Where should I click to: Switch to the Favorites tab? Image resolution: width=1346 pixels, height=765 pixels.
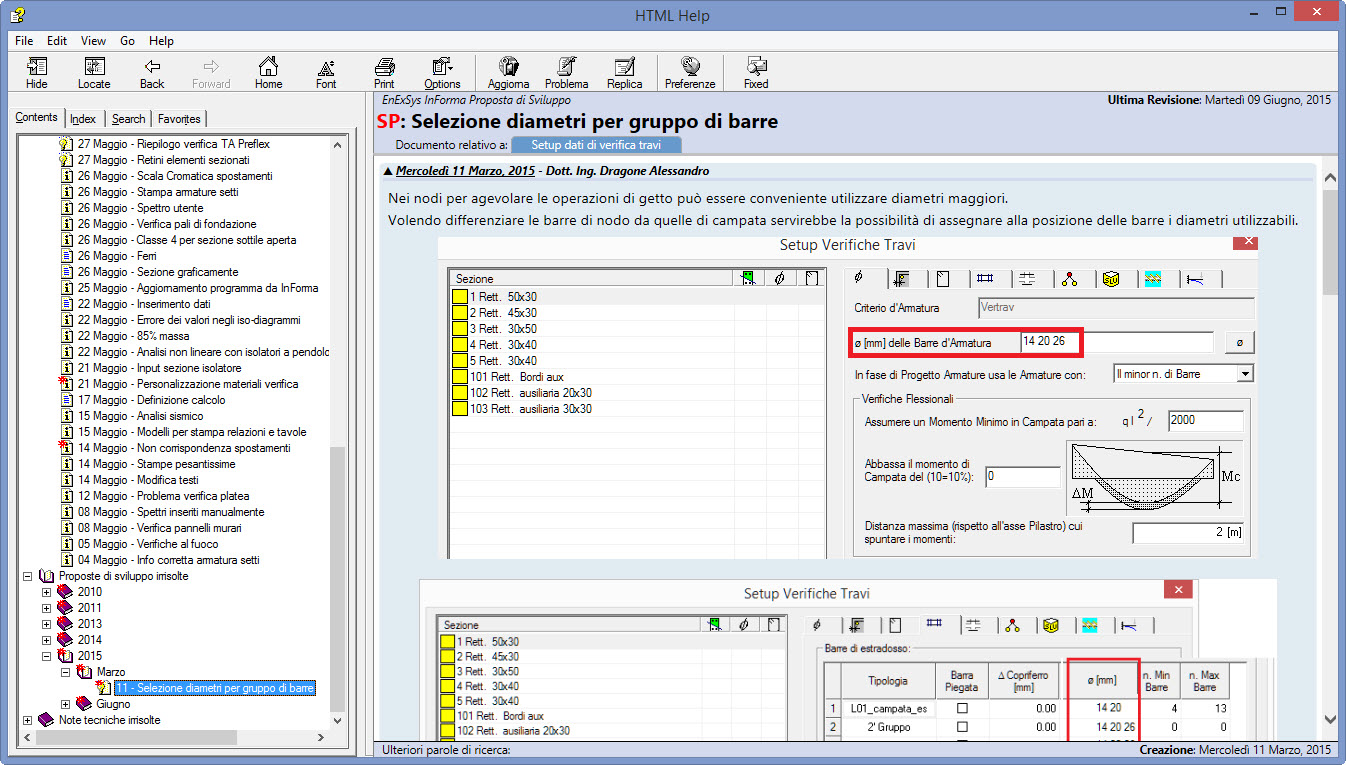[x=179, y=119]
